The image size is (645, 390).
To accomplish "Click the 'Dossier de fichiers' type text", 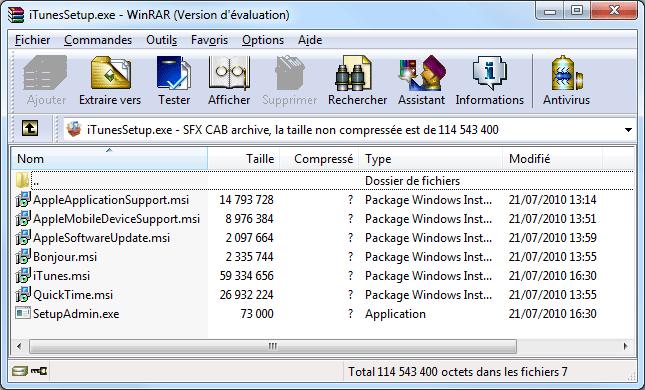I will point(412,181).
